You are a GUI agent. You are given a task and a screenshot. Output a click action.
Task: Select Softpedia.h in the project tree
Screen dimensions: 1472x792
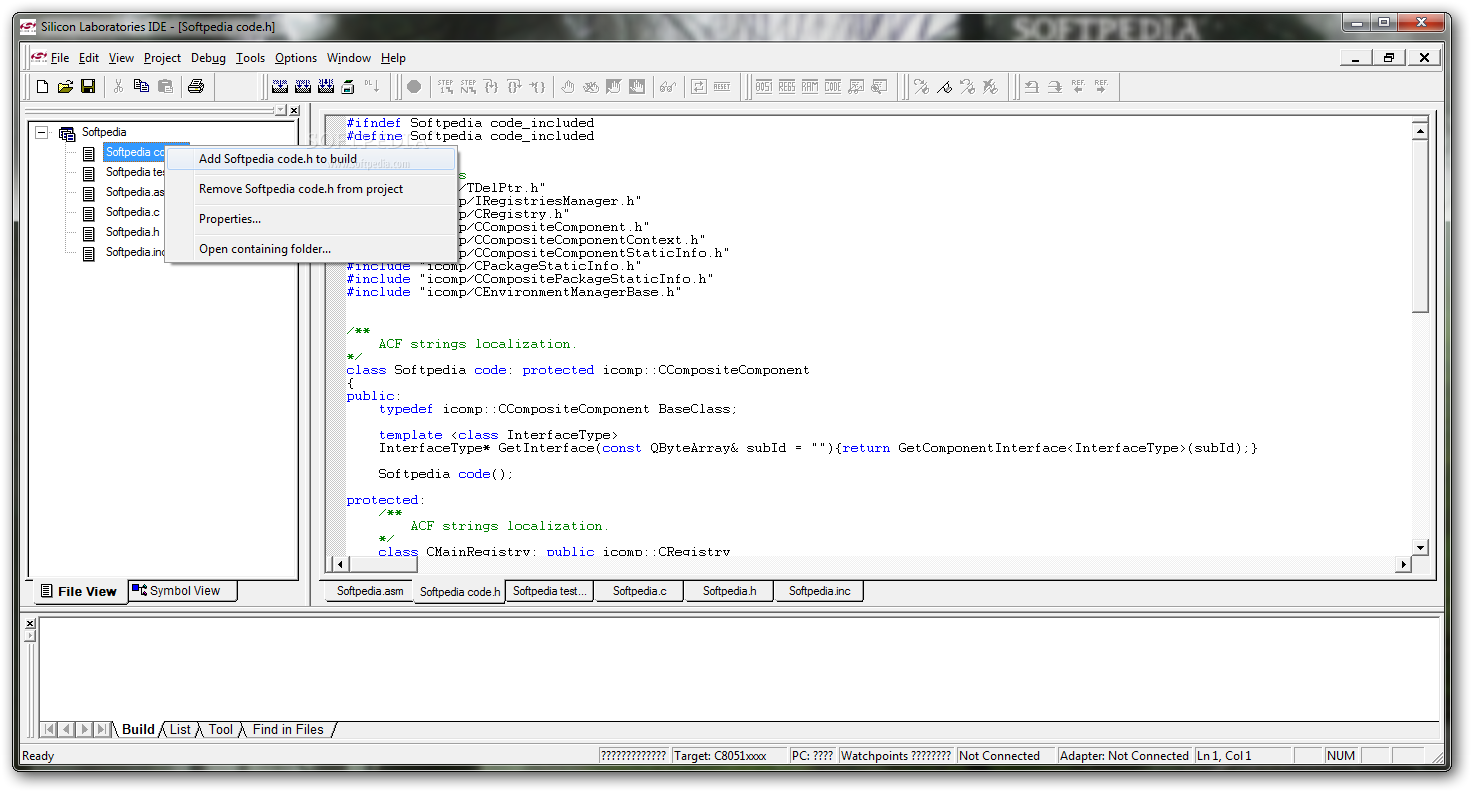[132, 232]
